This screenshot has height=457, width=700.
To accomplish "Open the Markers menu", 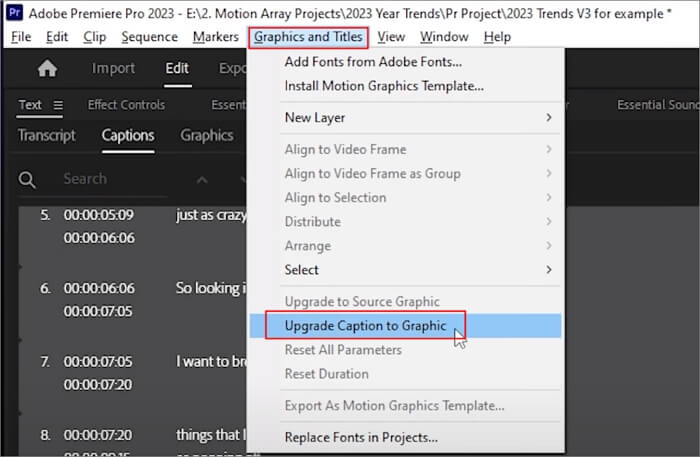I will [215, 37].
